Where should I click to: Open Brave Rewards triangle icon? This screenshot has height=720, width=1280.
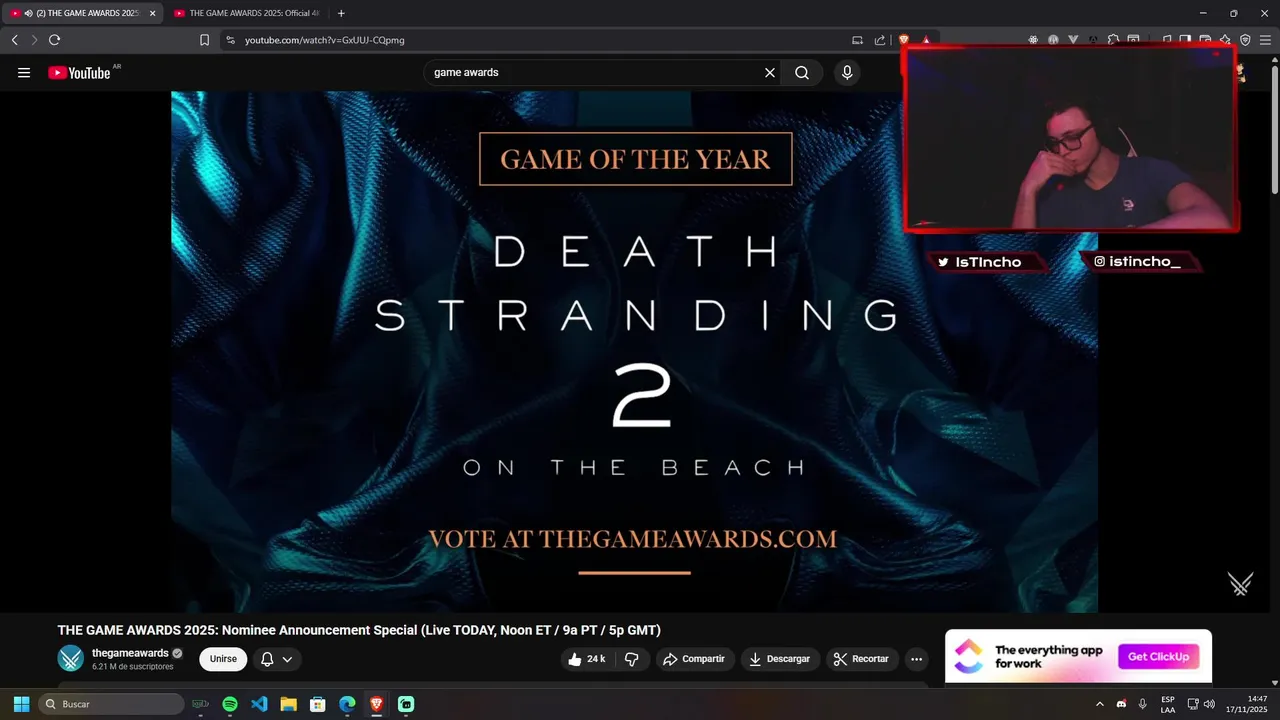[926, 40]
